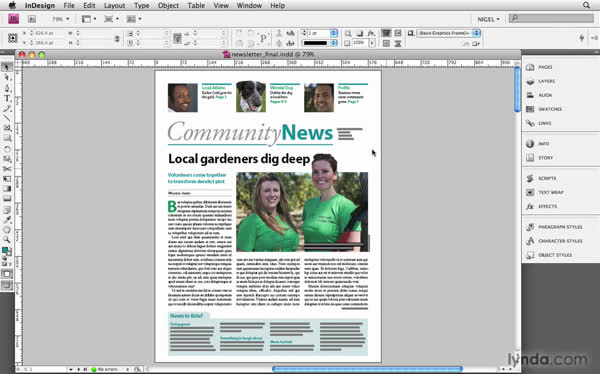Select the Eyedropper tool

(7, 219)
